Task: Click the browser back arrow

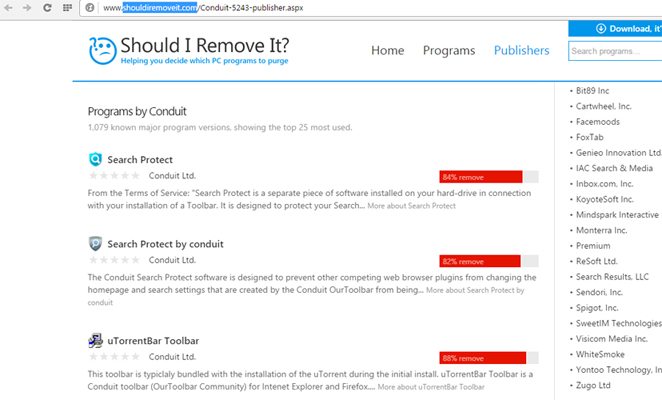Action: 8,8
